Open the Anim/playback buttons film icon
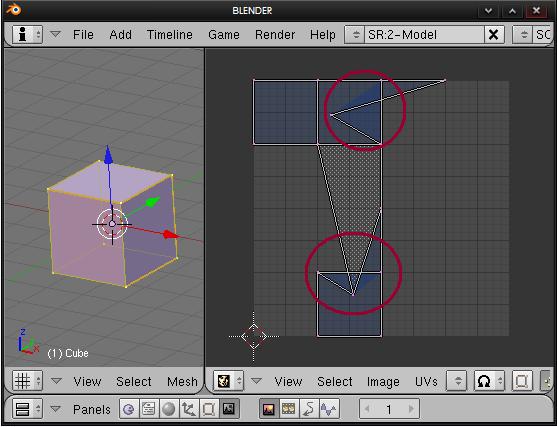 point(289,409)
